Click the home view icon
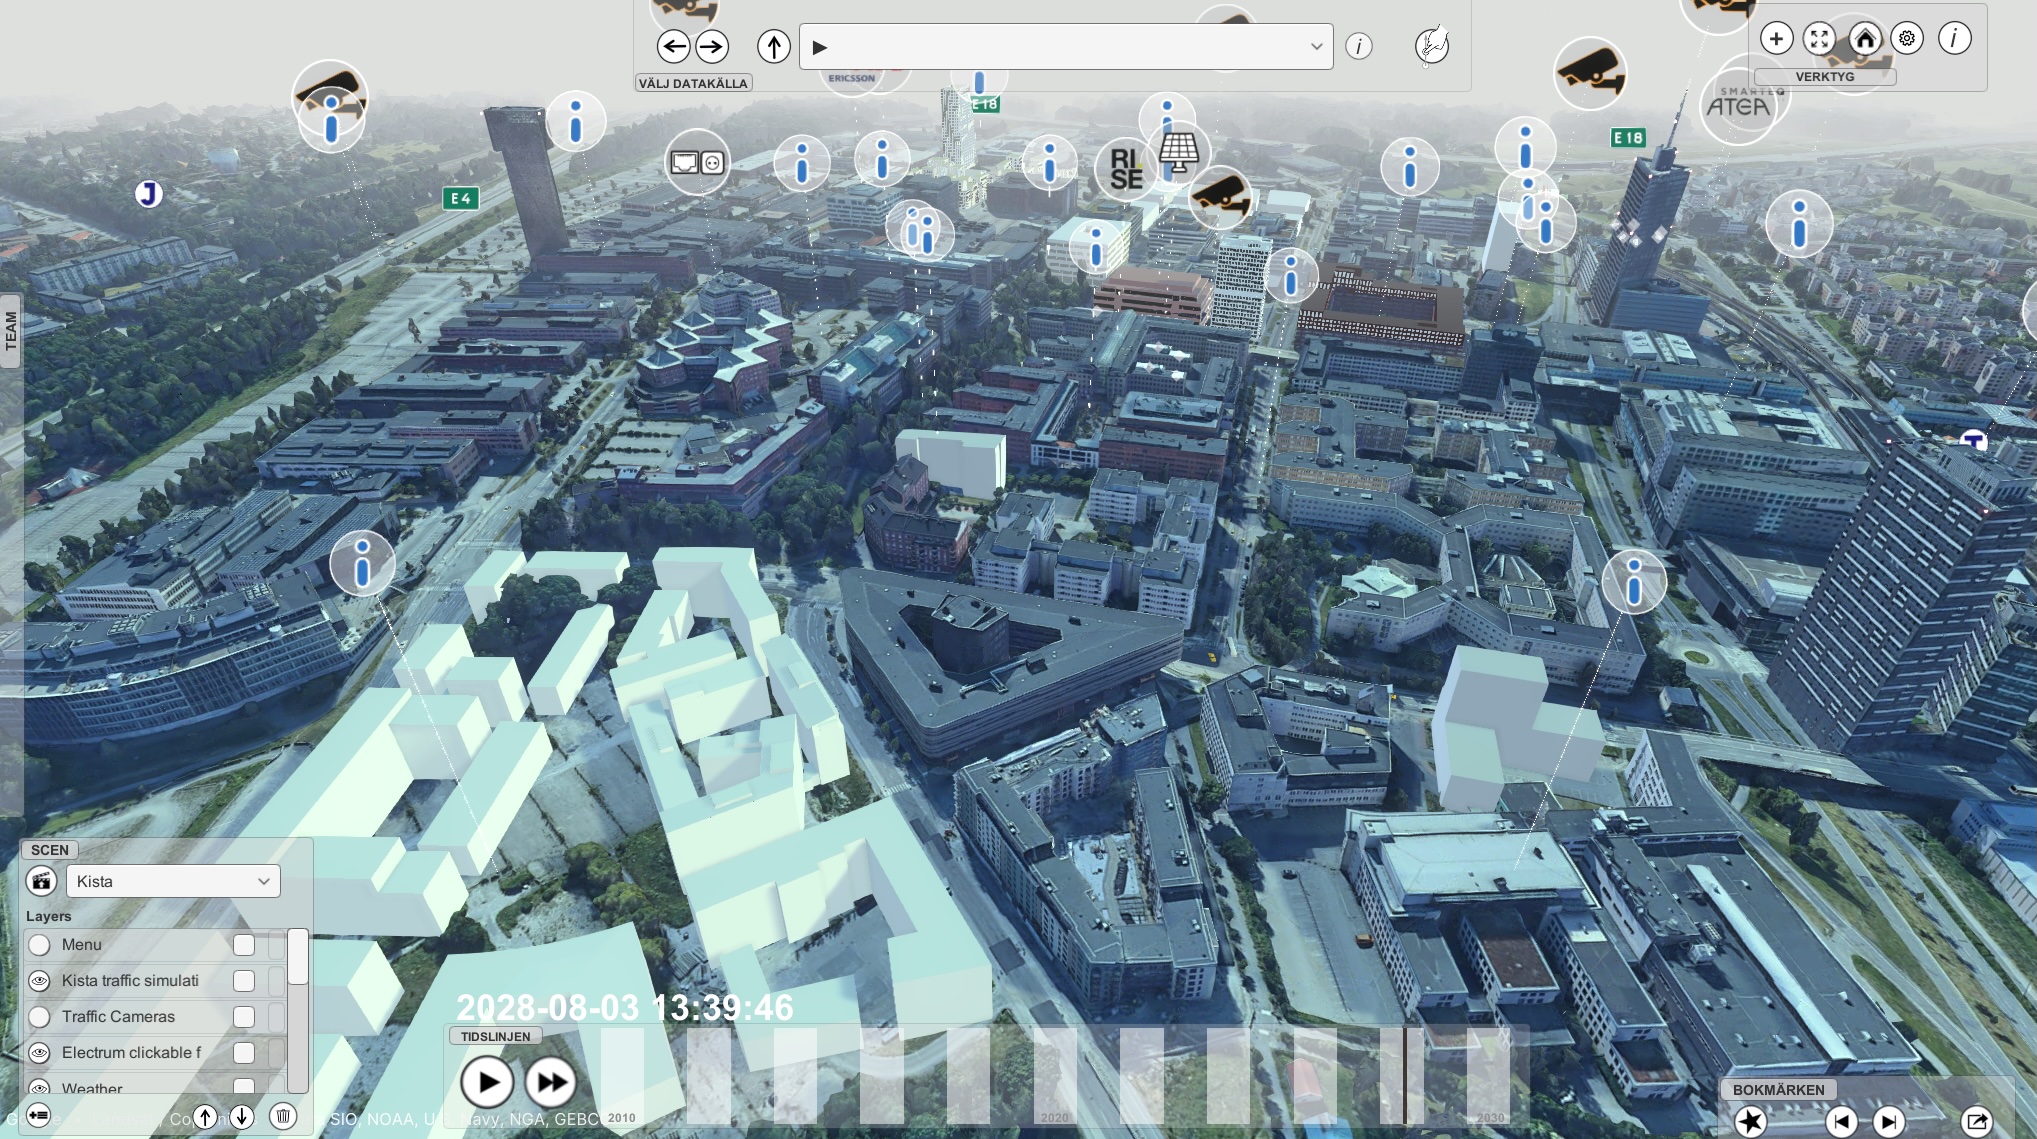This screenshot has height=1139, width=2037. 1864,39
